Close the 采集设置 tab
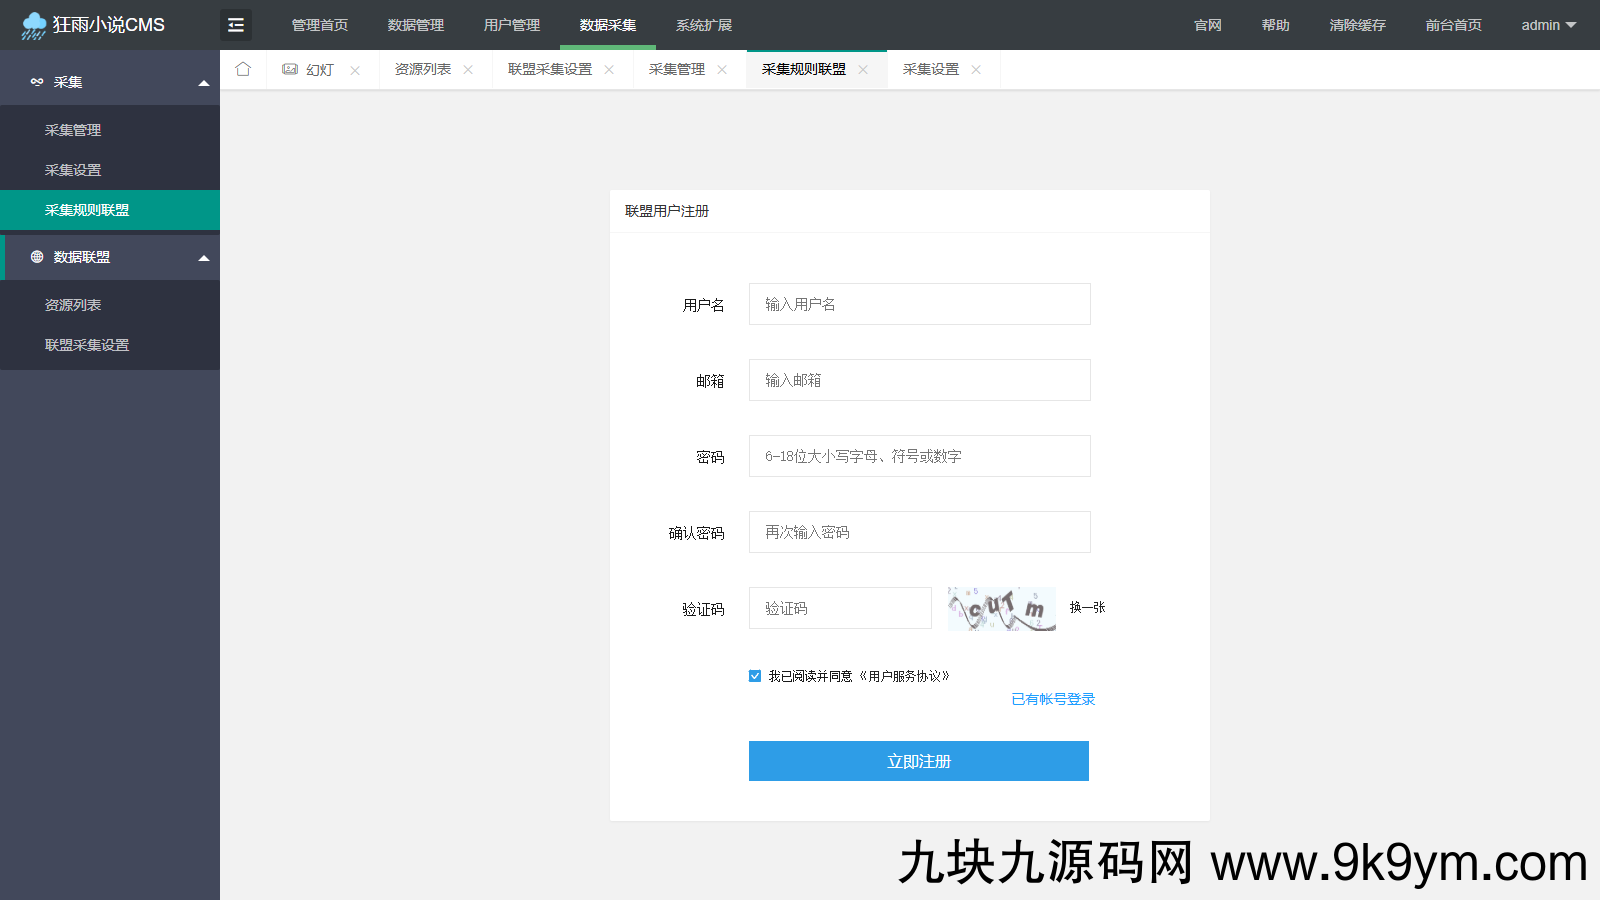The width and height of the screenshot is (1600, 900). [976, 70]
